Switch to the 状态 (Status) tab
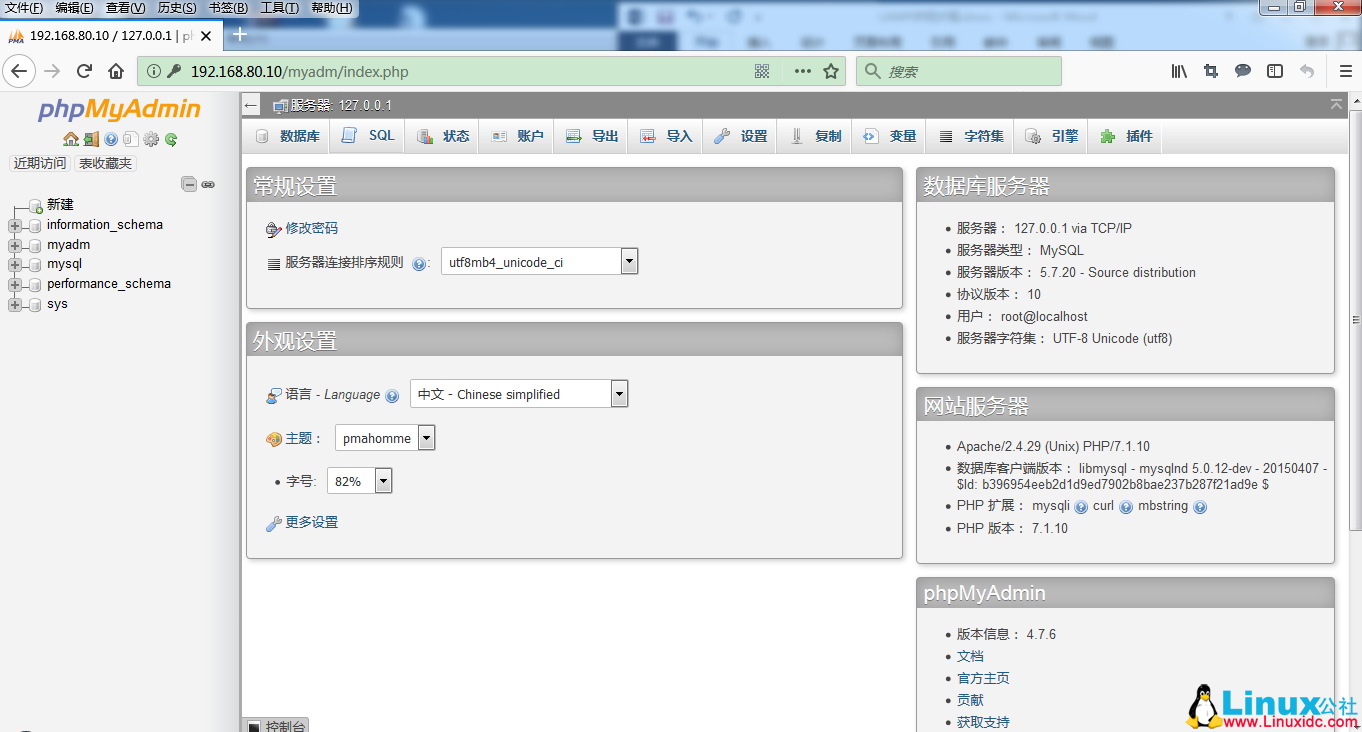 (449, 135)
